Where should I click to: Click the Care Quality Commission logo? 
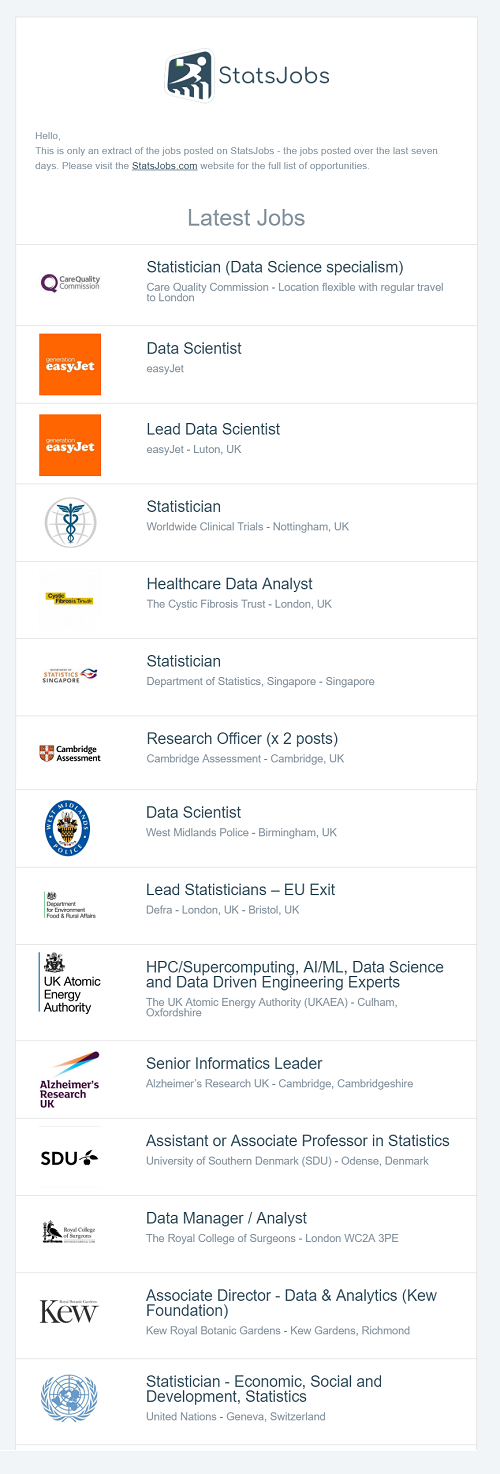pos(70,283)
